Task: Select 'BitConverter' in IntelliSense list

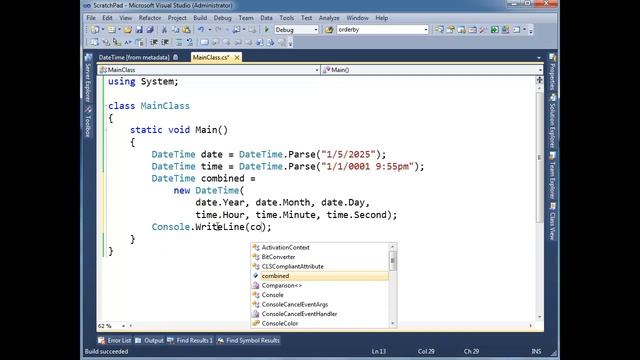Action: tap(320, 257)
